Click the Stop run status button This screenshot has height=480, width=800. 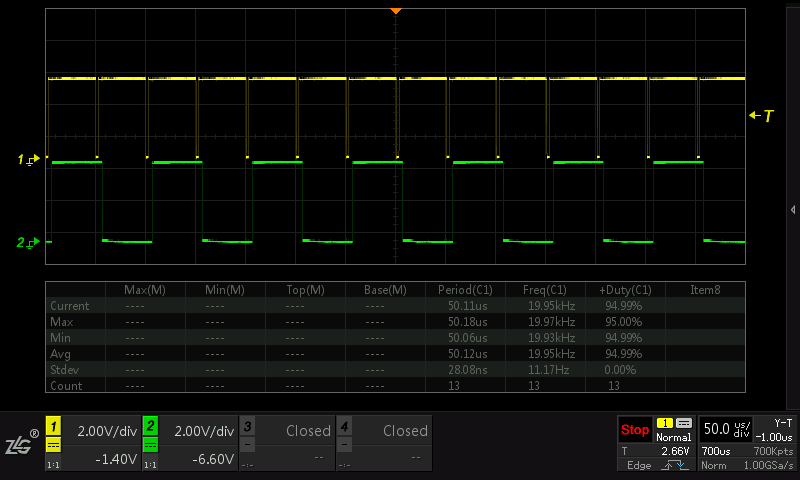click(x=635, y=430)
